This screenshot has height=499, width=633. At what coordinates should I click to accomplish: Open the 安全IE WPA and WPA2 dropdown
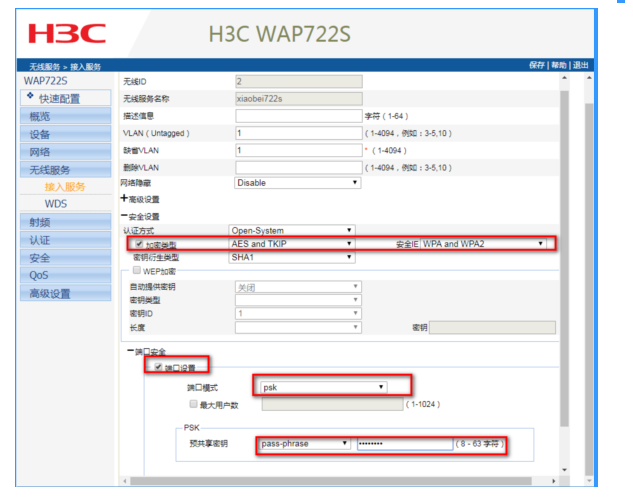coord(484,244)
